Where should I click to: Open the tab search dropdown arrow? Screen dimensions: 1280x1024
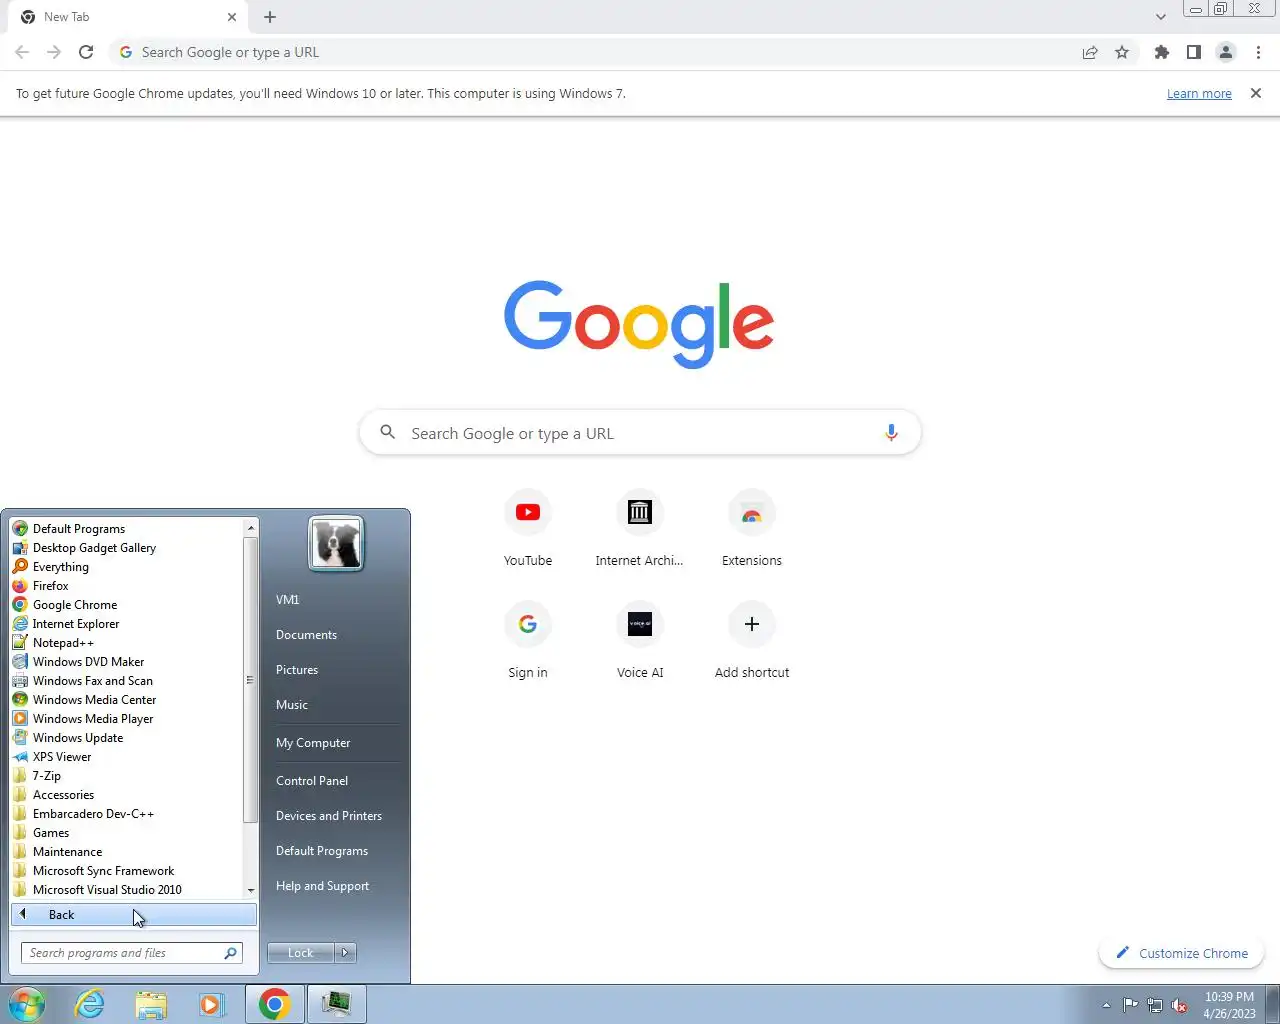click(1160, 17)
